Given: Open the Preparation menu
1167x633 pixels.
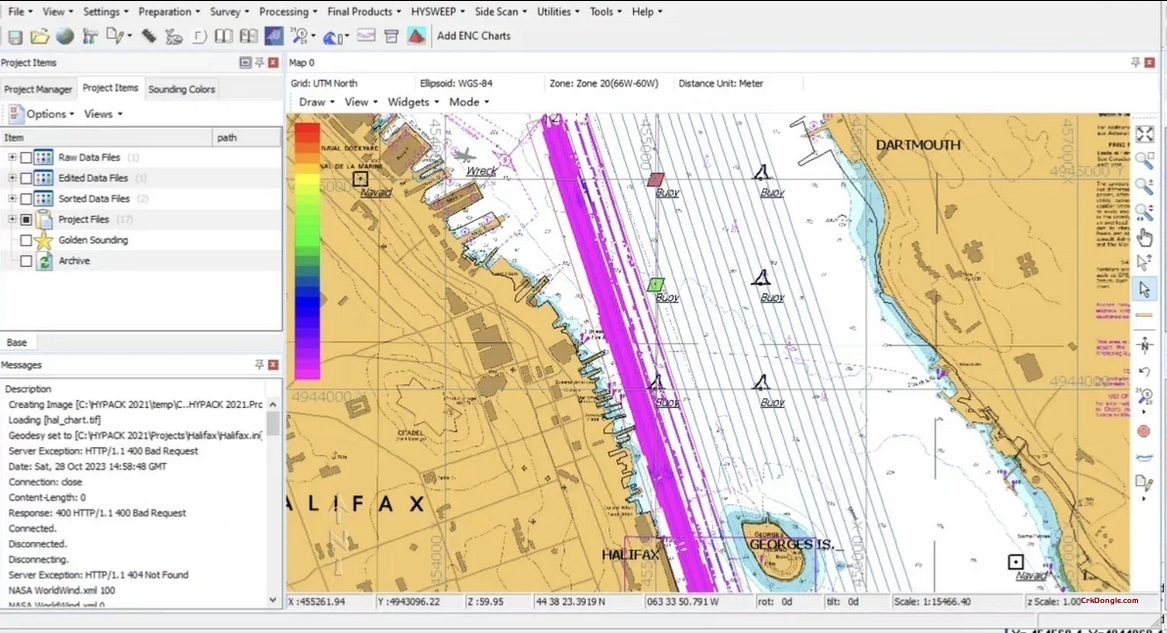Looking at the screenshot, I should coord(169,12).
